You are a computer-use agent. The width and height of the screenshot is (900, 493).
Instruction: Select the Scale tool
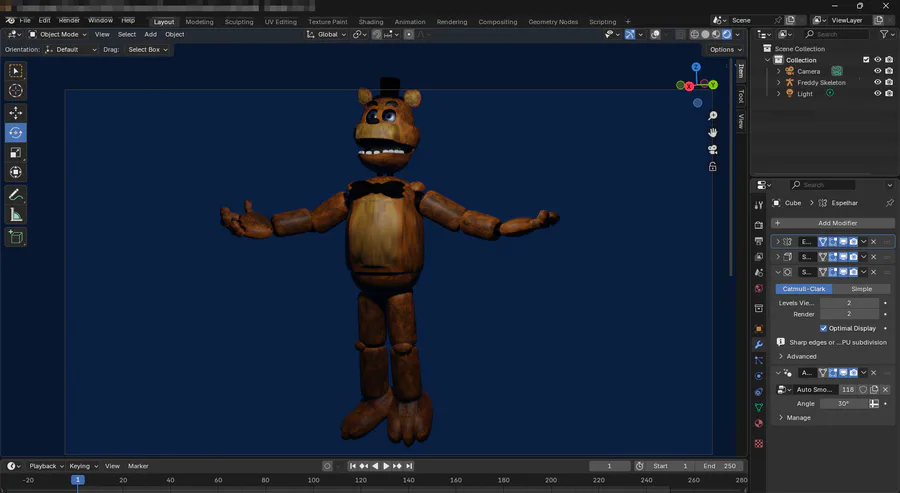16,152
